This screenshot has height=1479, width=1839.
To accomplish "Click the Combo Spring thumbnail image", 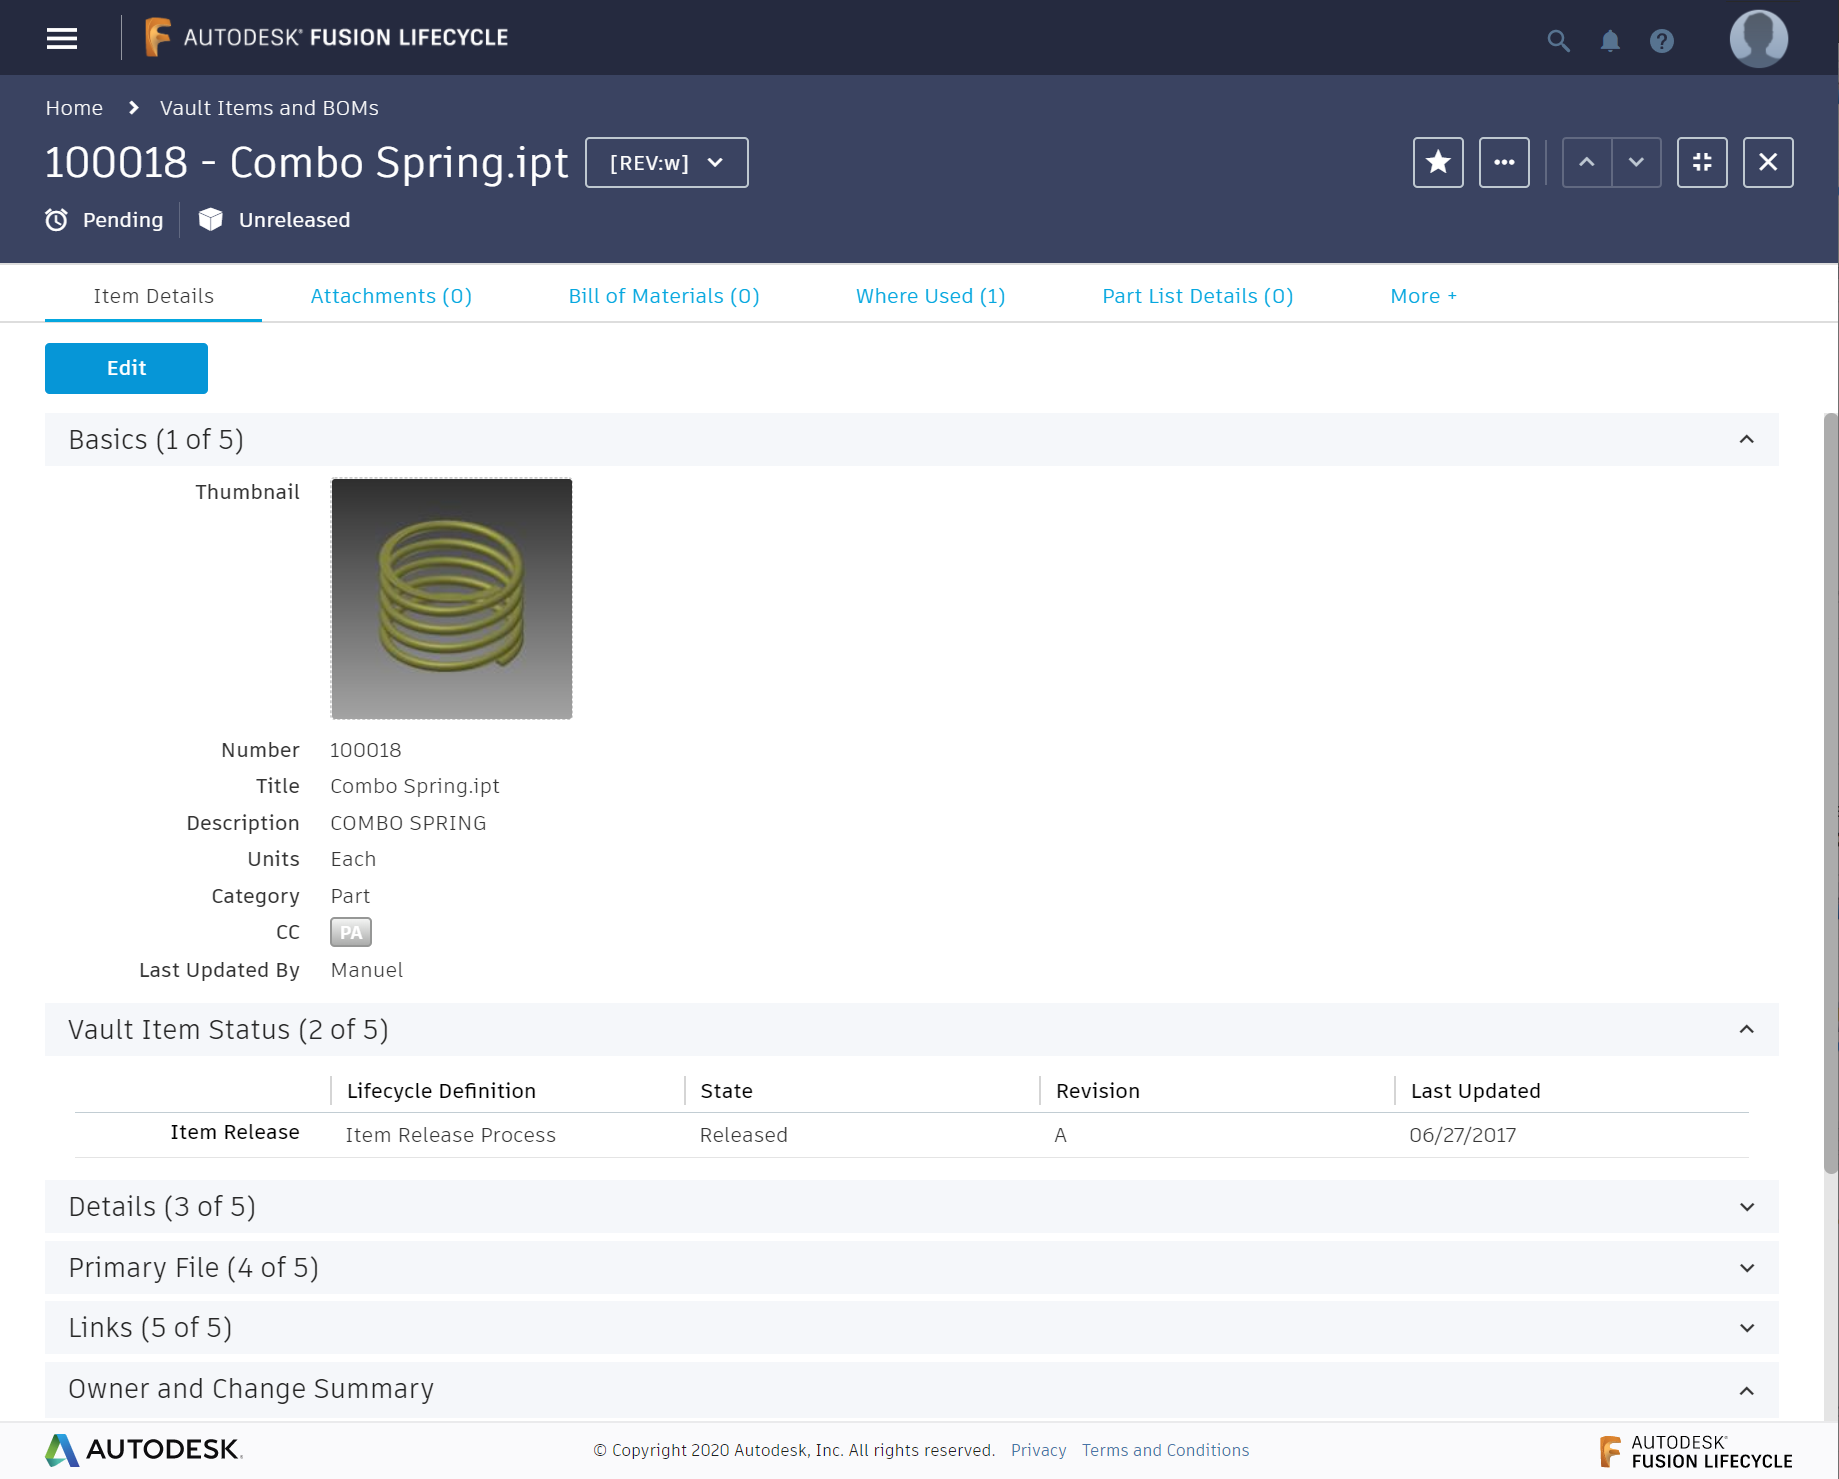I will click(452, 598).
